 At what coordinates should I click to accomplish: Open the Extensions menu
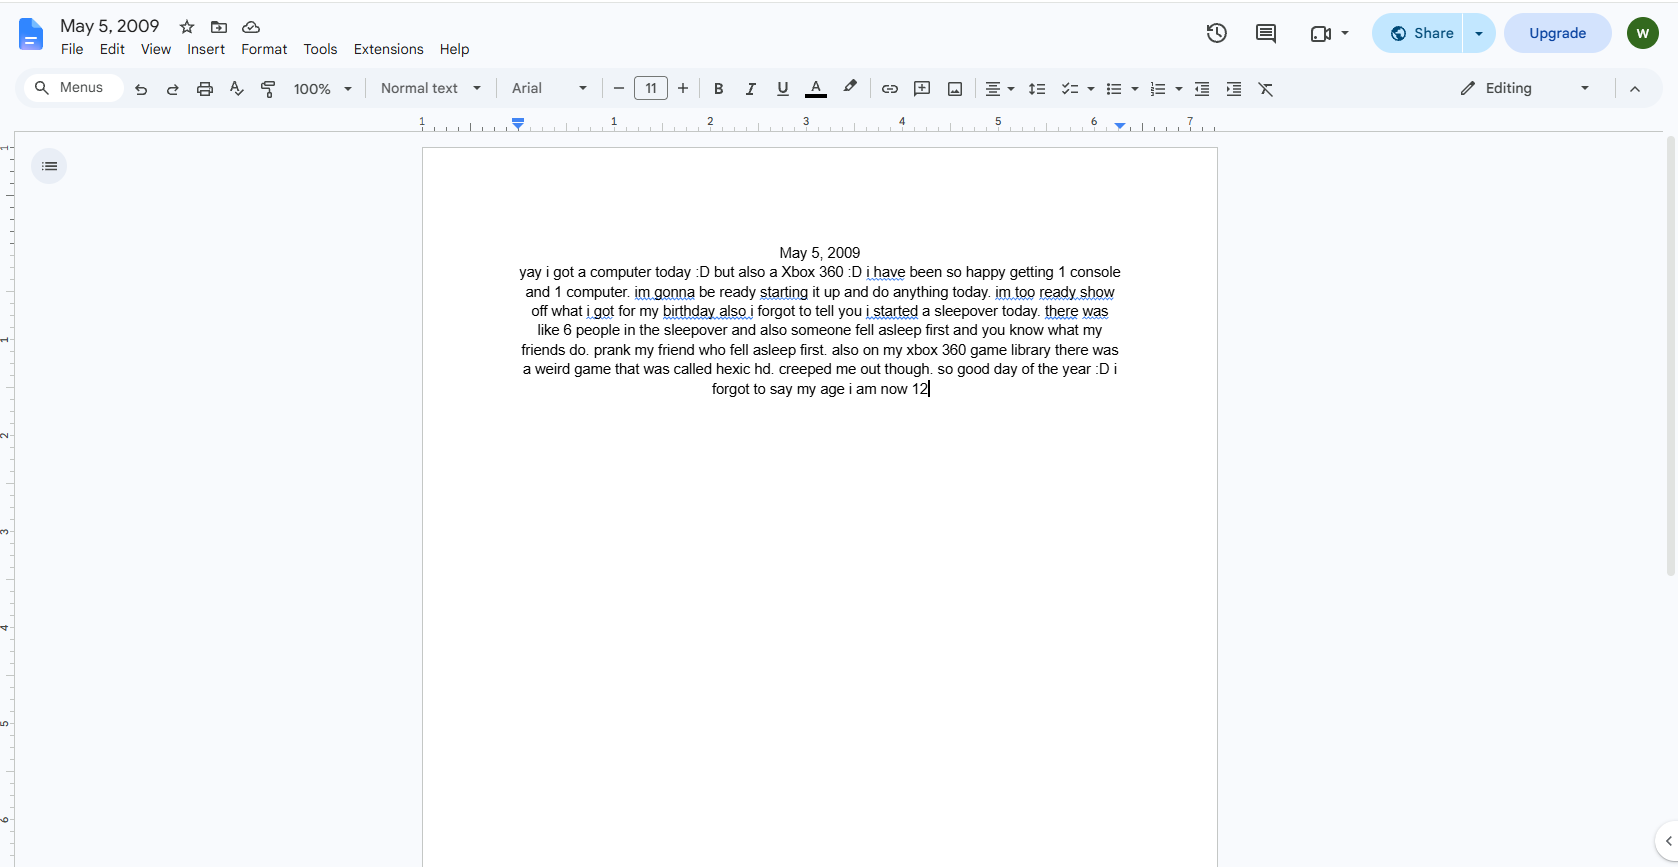[x=388, y=49]
